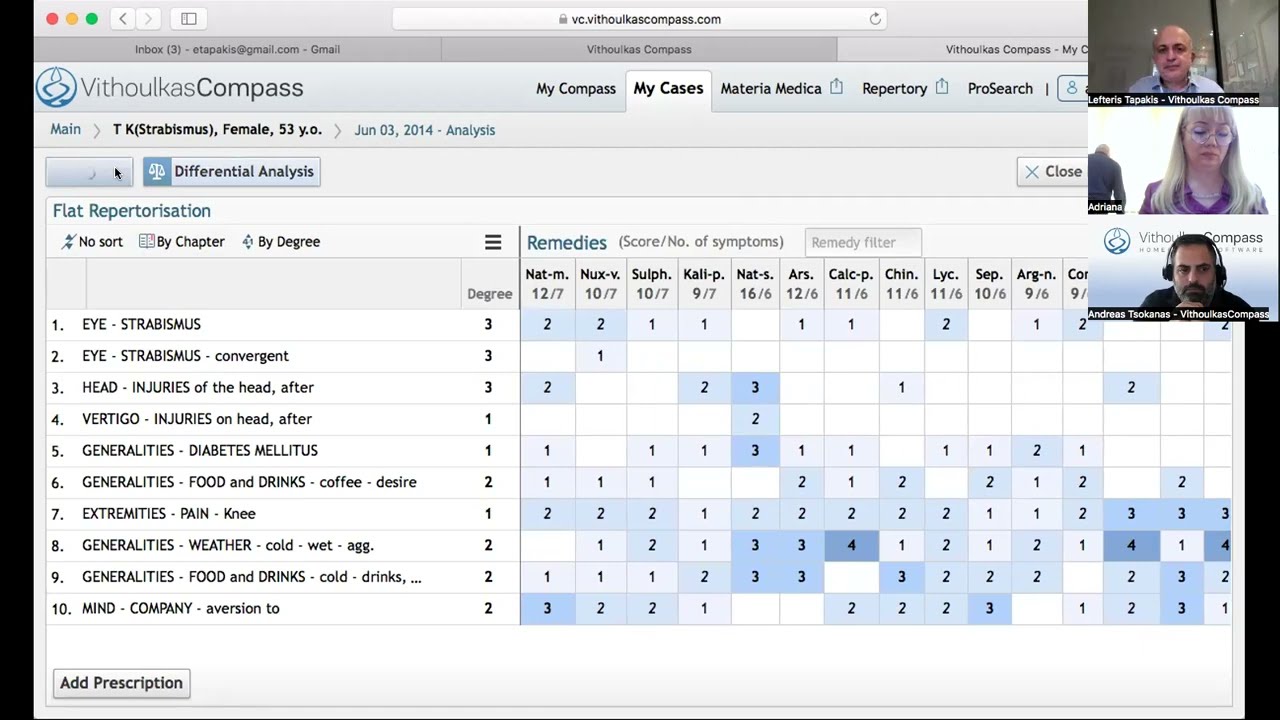Screen dimensions: 1280x720
Task: Click the user profile icon
Action: pyautogui.click(x=1073, y=88)
